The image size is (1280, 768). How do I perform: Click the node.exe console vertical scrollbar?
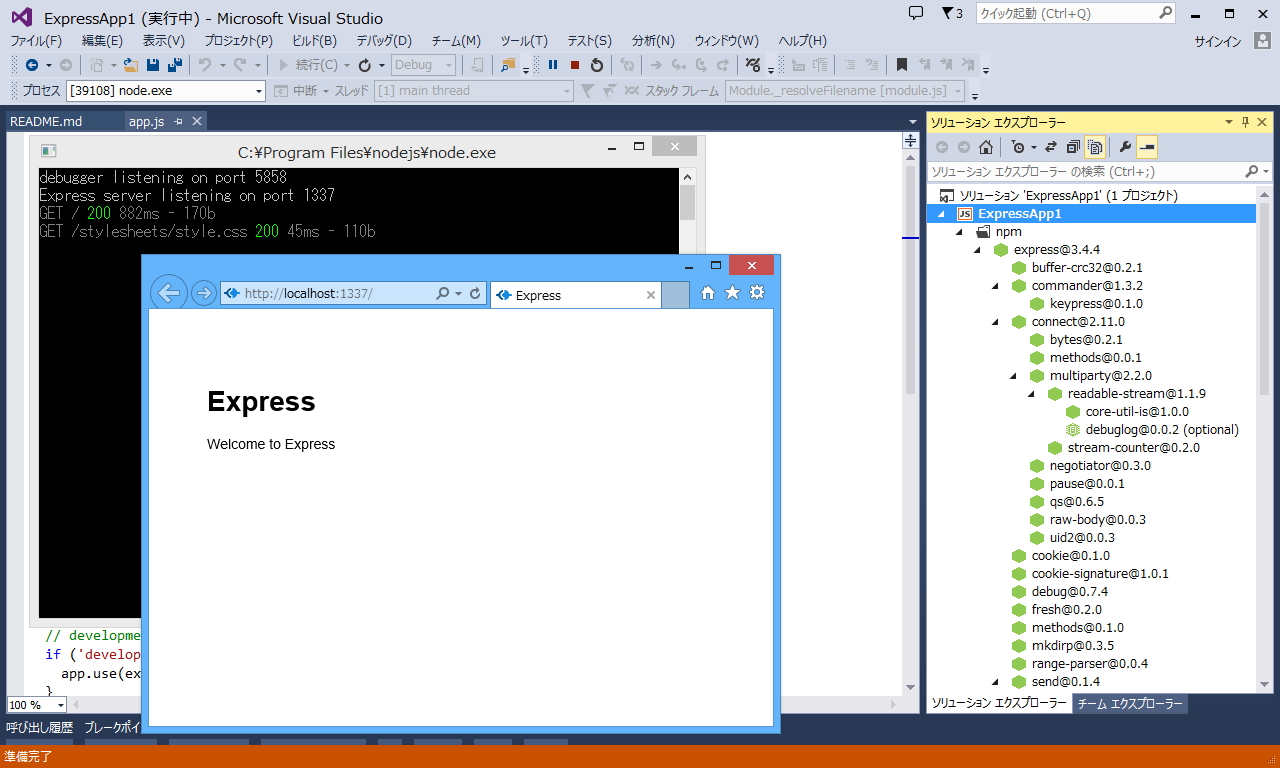[x=687, y=392]
